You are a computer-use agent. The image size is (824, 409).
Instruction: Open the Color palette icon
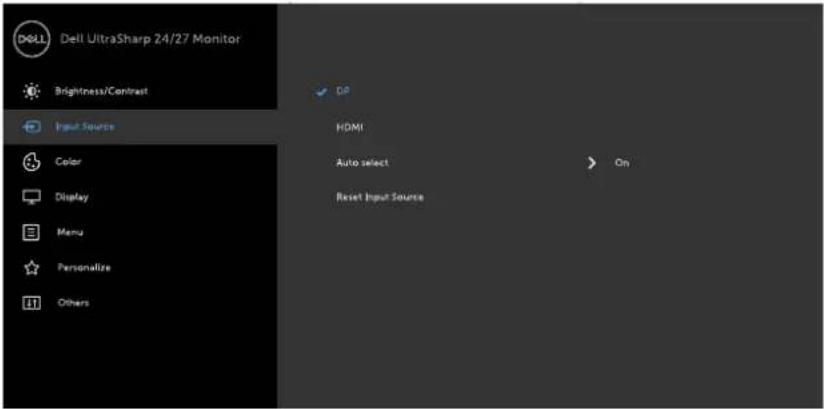click(32, 162)
